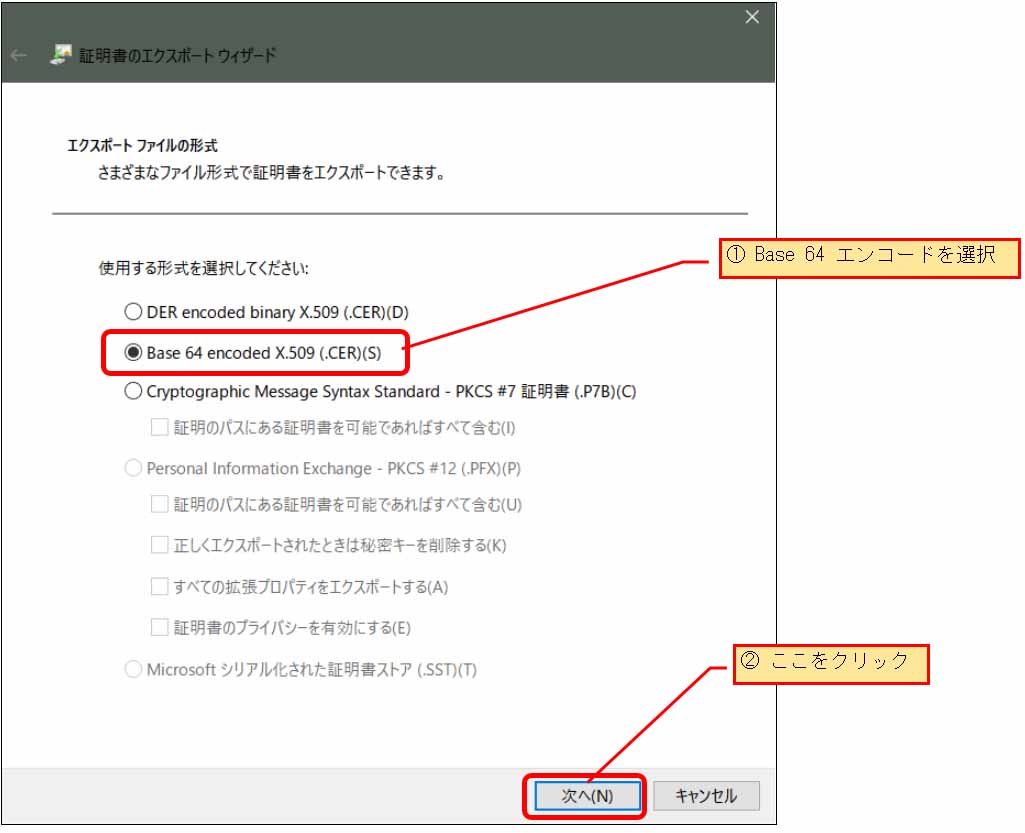Click the 使用する形式を選択してください label

click(204, 269)
